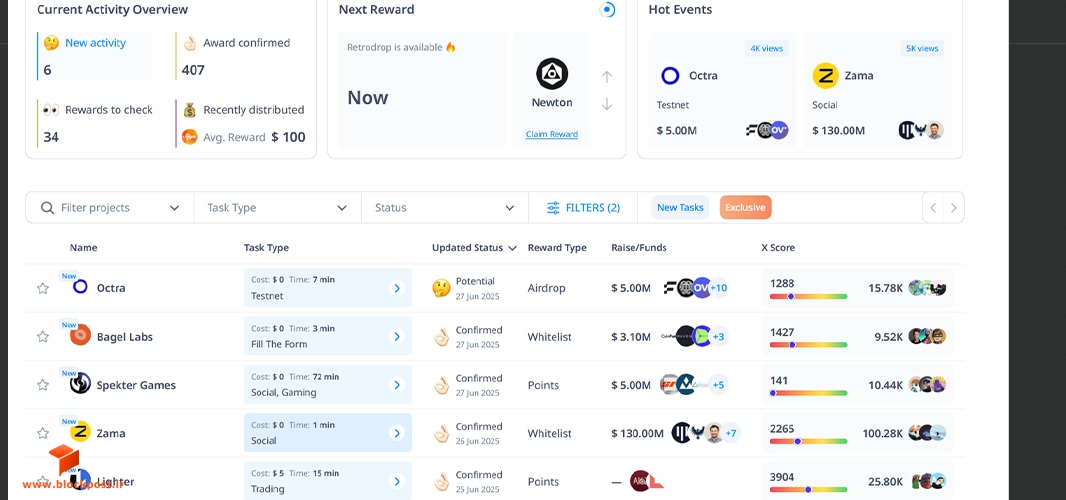The image size is (1066, 500).
Task: Click the Name column header
Action: click(x=83, y=248)
